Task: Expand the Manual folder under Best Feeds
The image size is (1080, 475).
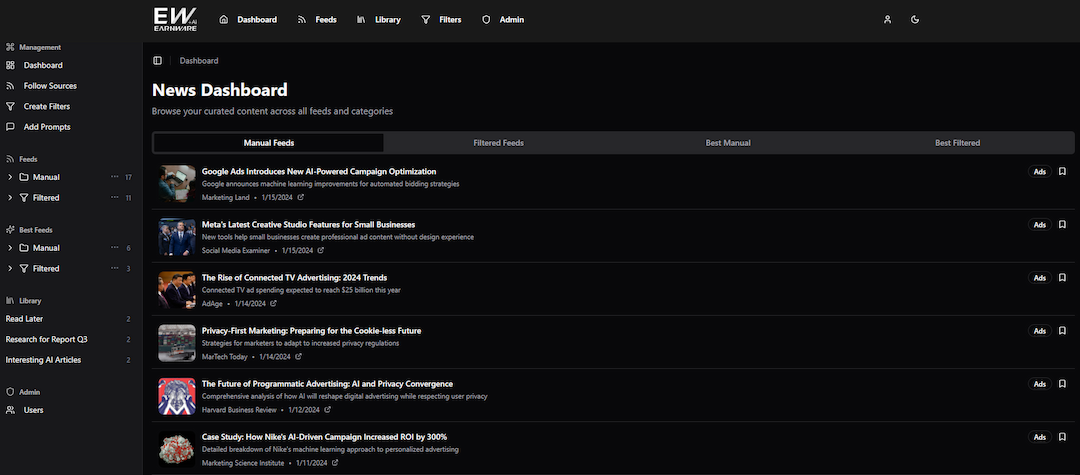Action: tap(10, 248)
